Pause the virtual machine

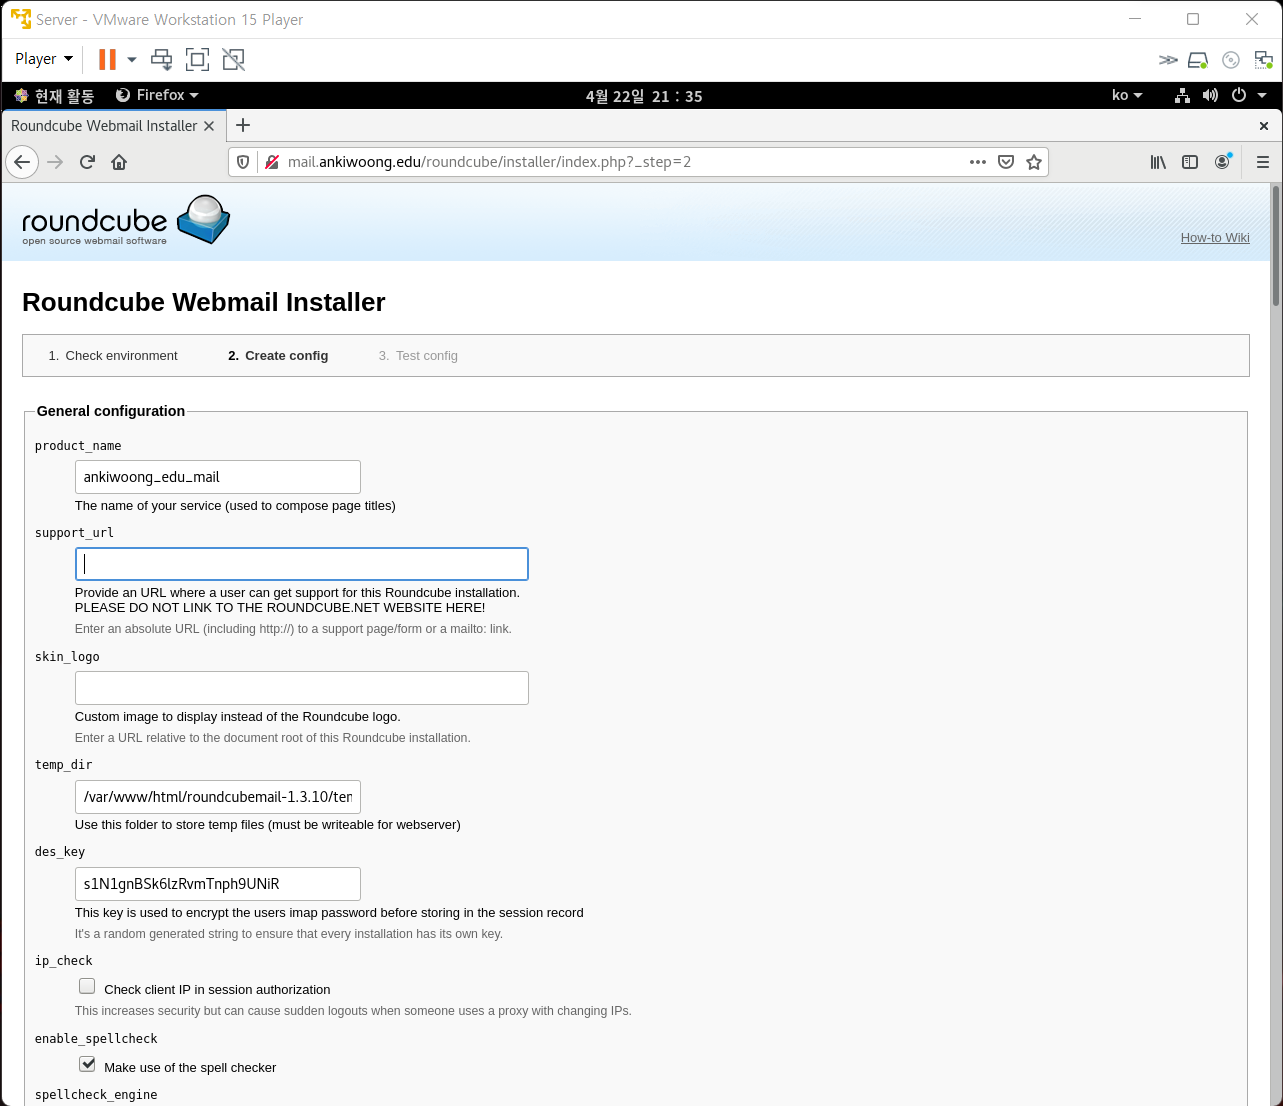click(107, 60)
